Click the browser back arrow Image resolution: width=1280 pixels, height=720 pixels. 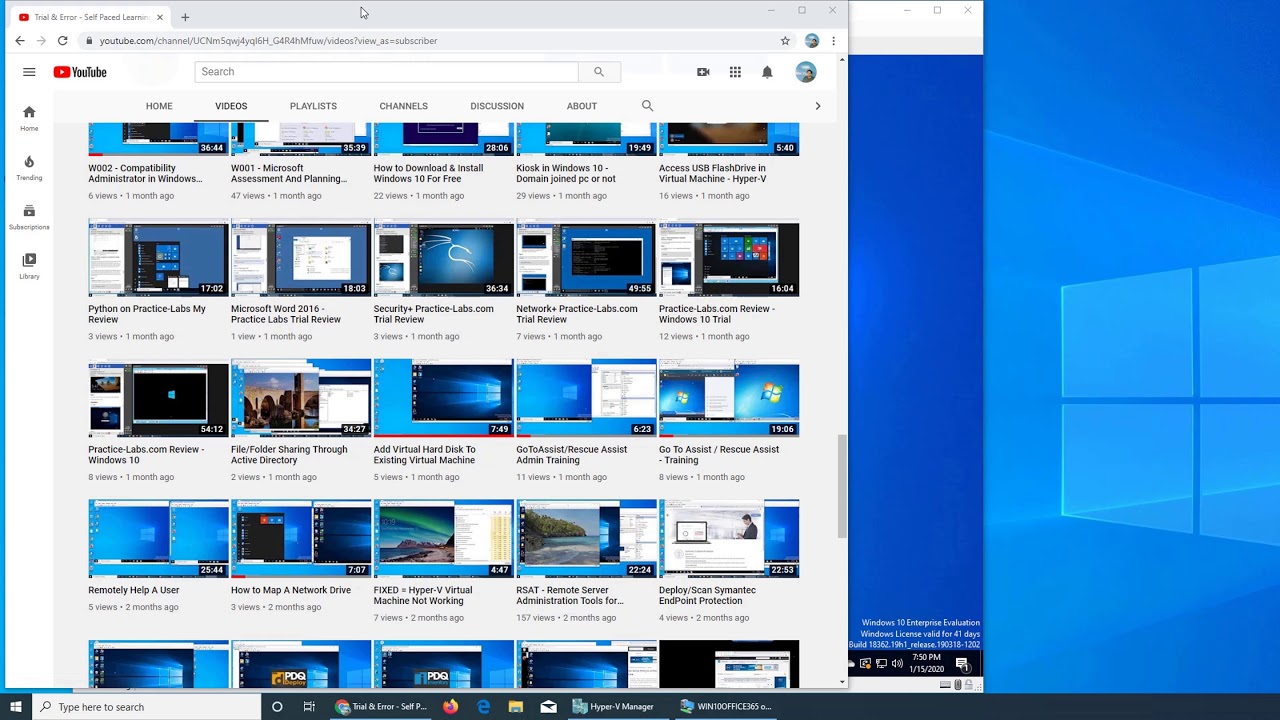point(20,41)
